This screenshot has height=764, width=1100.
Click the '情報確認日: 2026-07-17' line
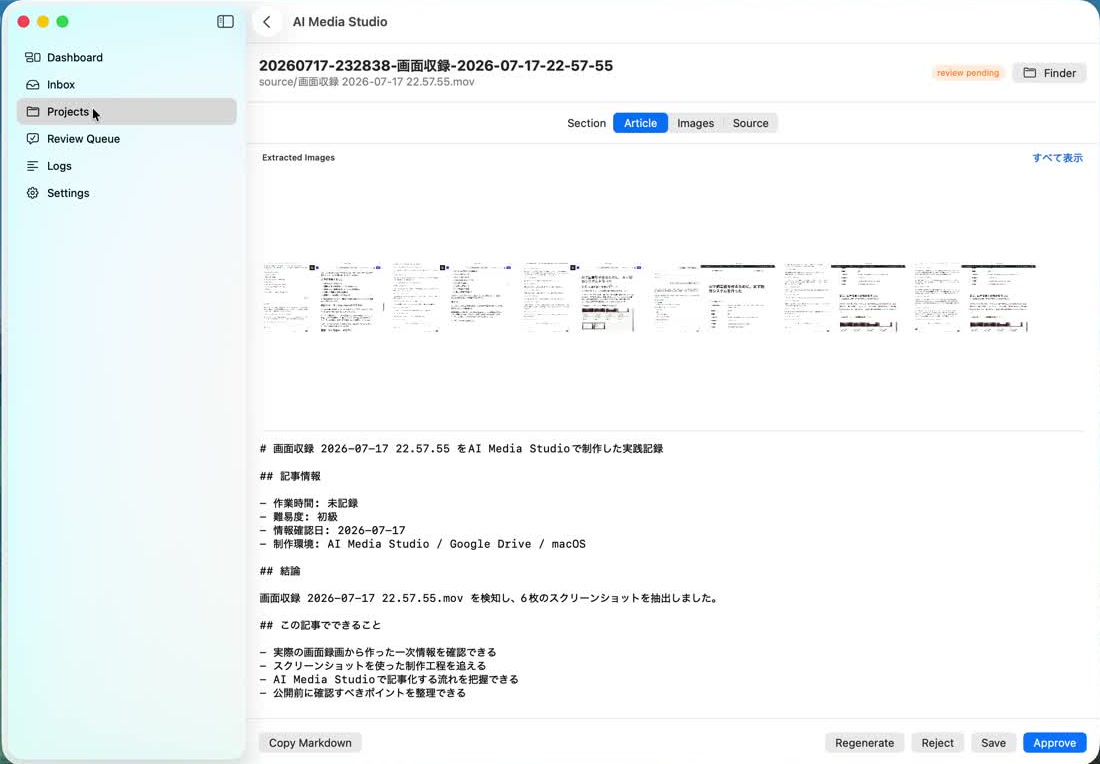point(333,530)
